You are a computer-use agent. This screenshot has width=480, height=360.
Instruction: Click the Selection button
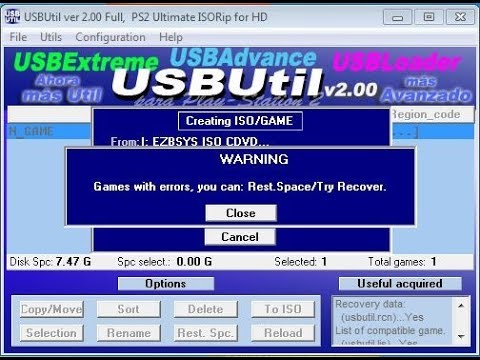(52, 333)
